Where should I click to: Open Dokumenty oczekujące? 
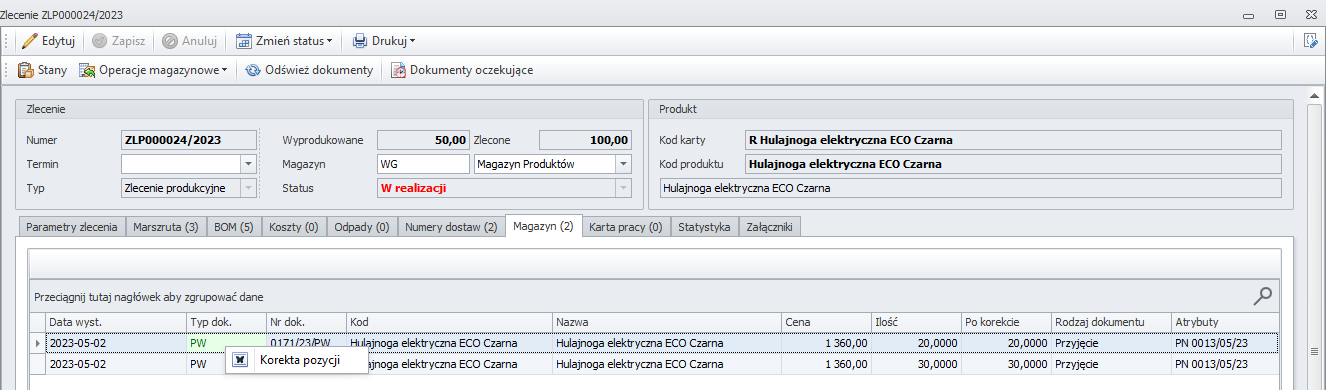(x=462, y=70)
